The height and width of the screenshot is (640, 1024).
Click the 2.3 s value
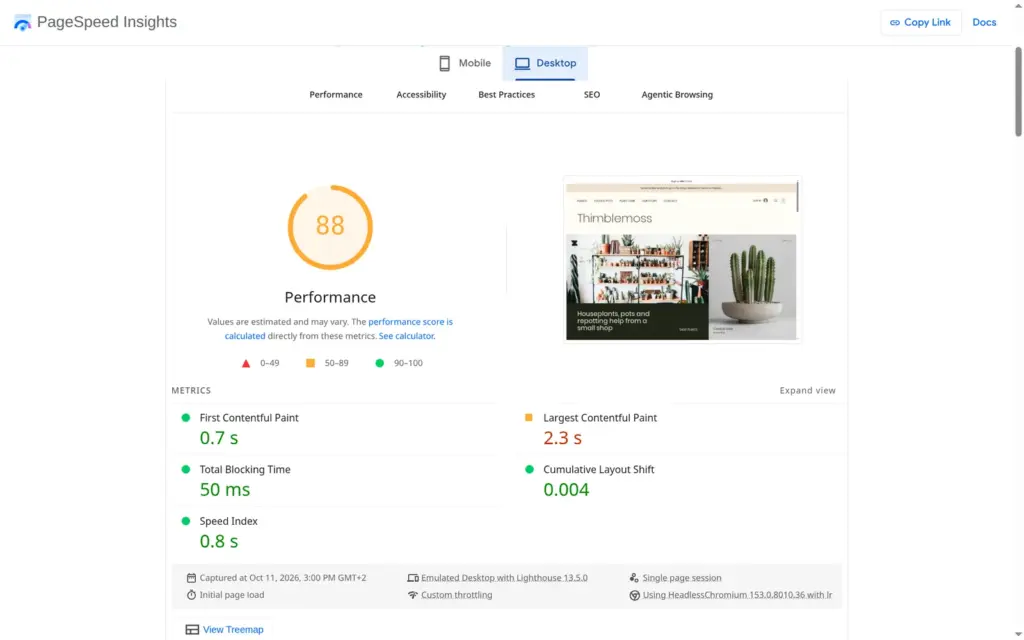pos(562,438)
